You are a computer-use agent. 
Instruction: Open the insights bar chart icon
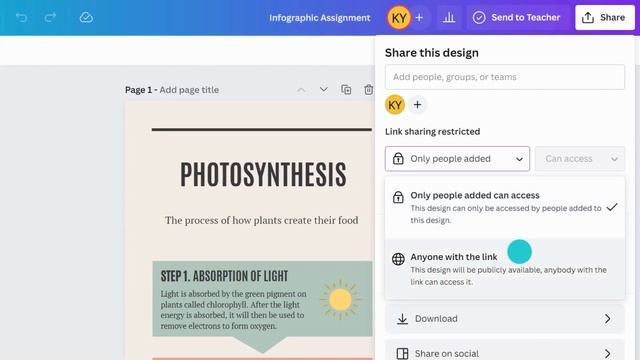click(x=449, y=18)
